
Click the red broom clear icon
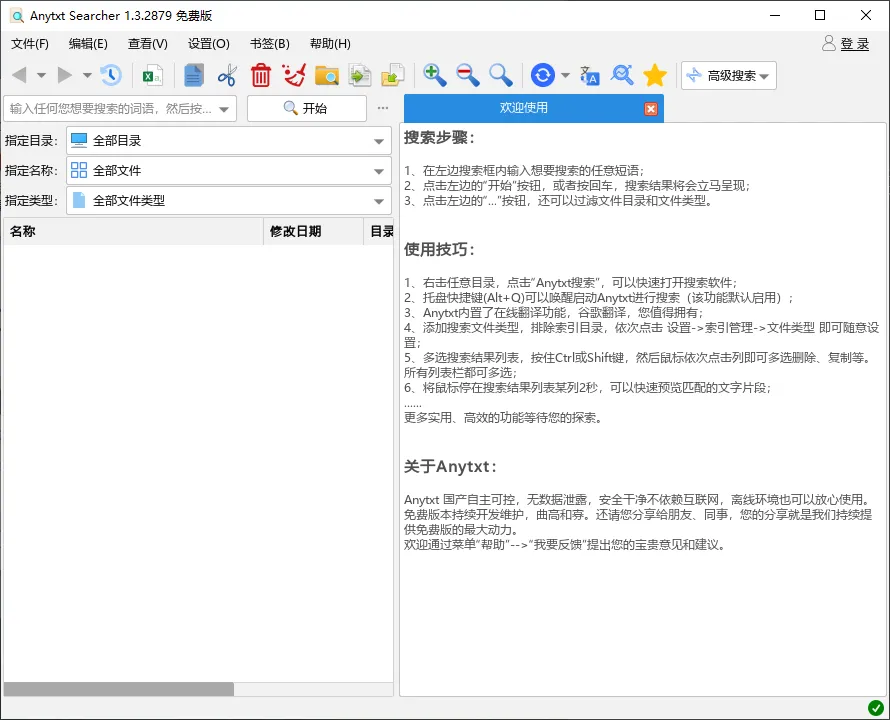tap(294, 75)
